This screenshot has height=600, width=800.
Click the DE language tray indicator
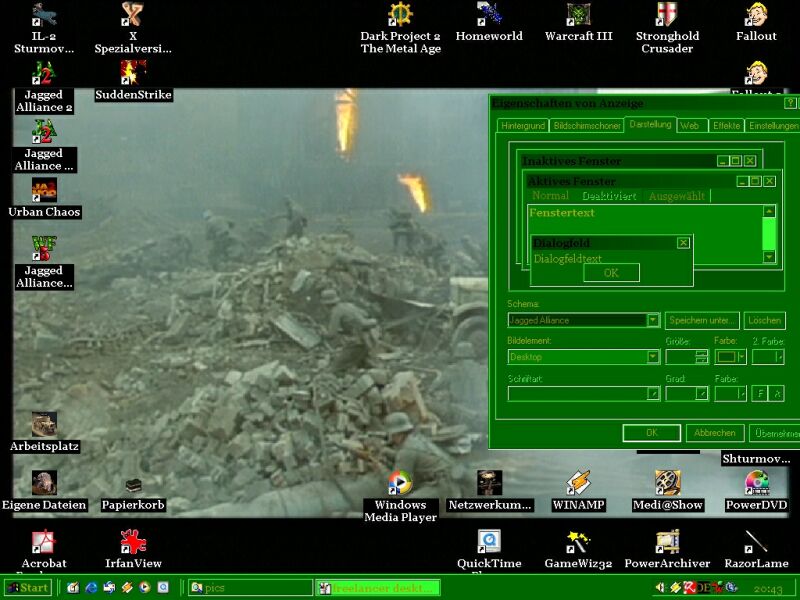tap(704, 588)
